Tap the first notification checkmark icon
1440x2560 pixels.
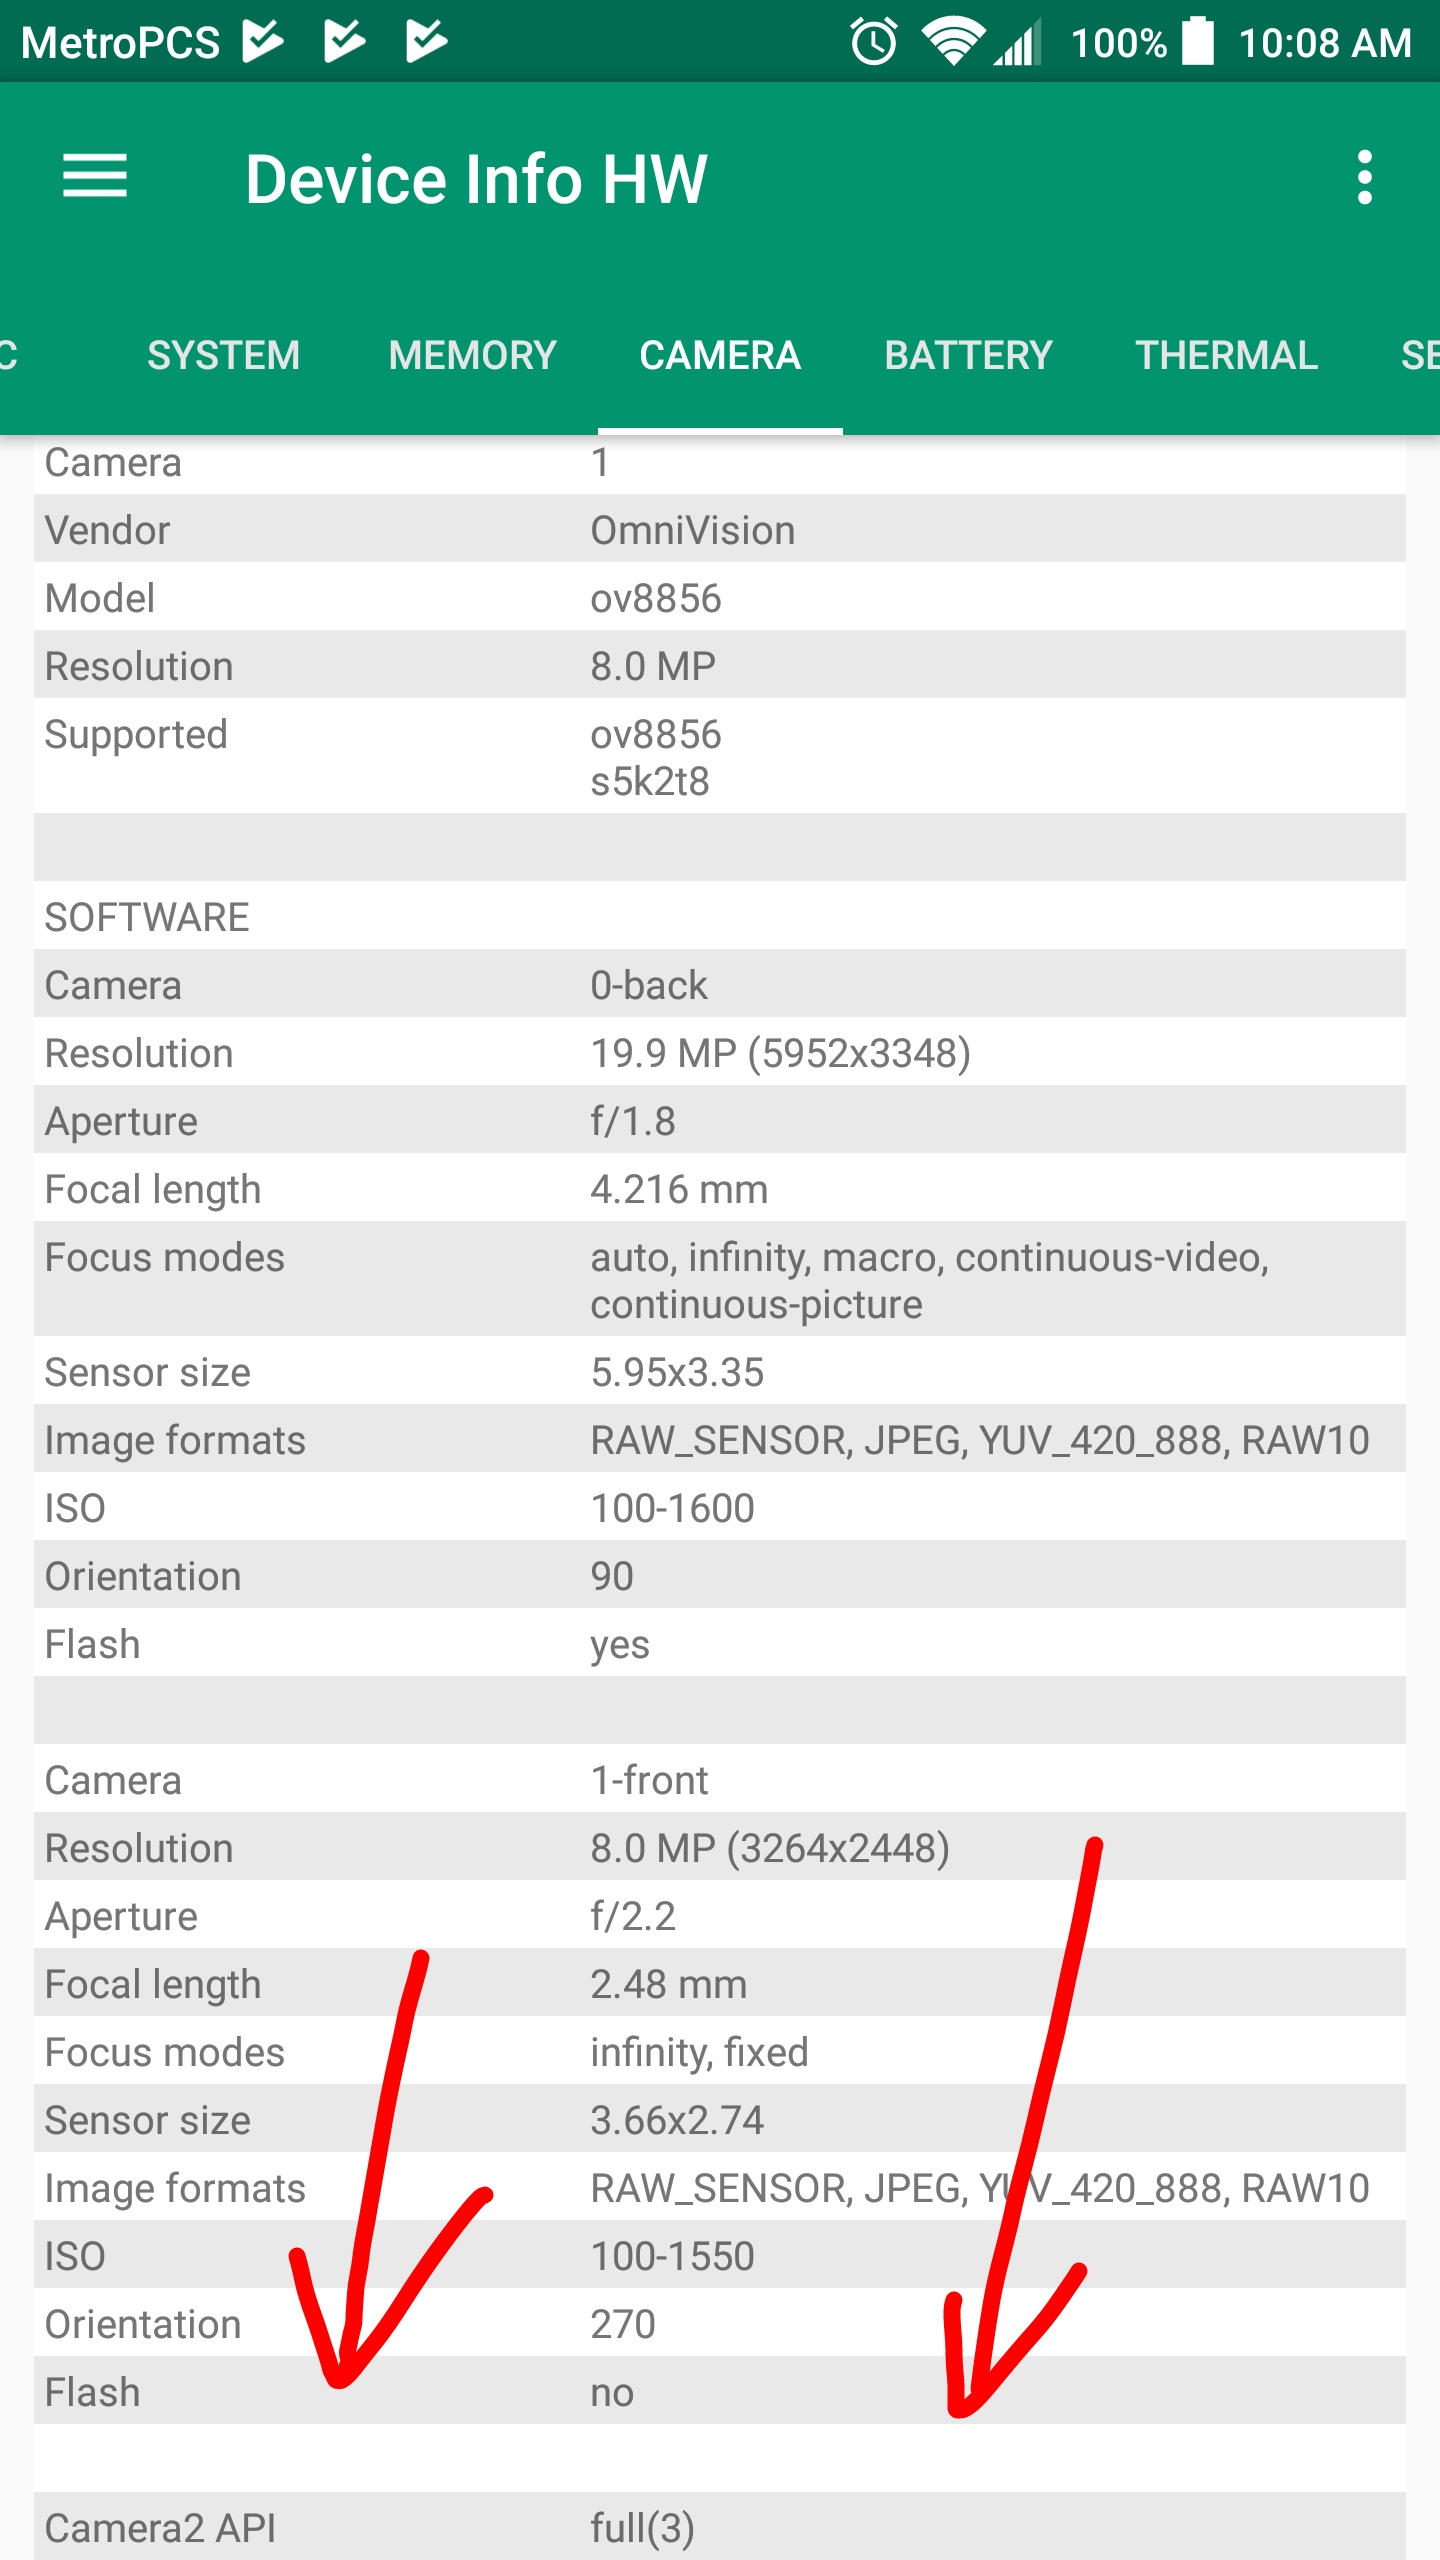tap(263, 42)
